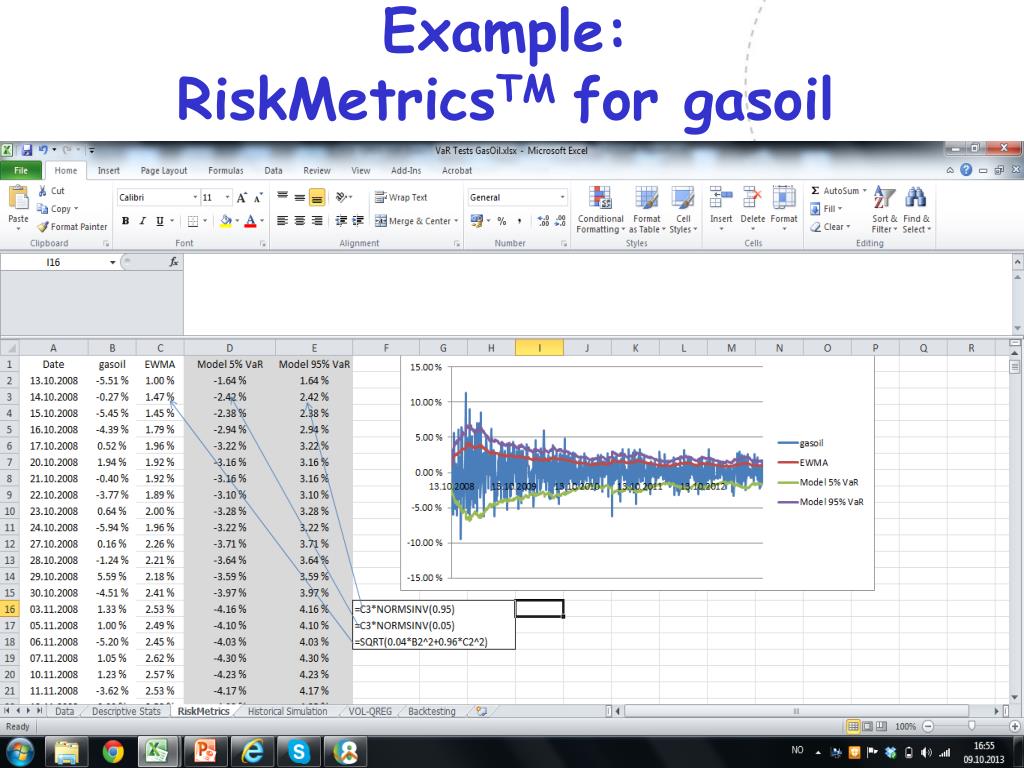Viewport: 1024px width, 768px height.
Task: Click the Format cells icon
Action: 784,197
